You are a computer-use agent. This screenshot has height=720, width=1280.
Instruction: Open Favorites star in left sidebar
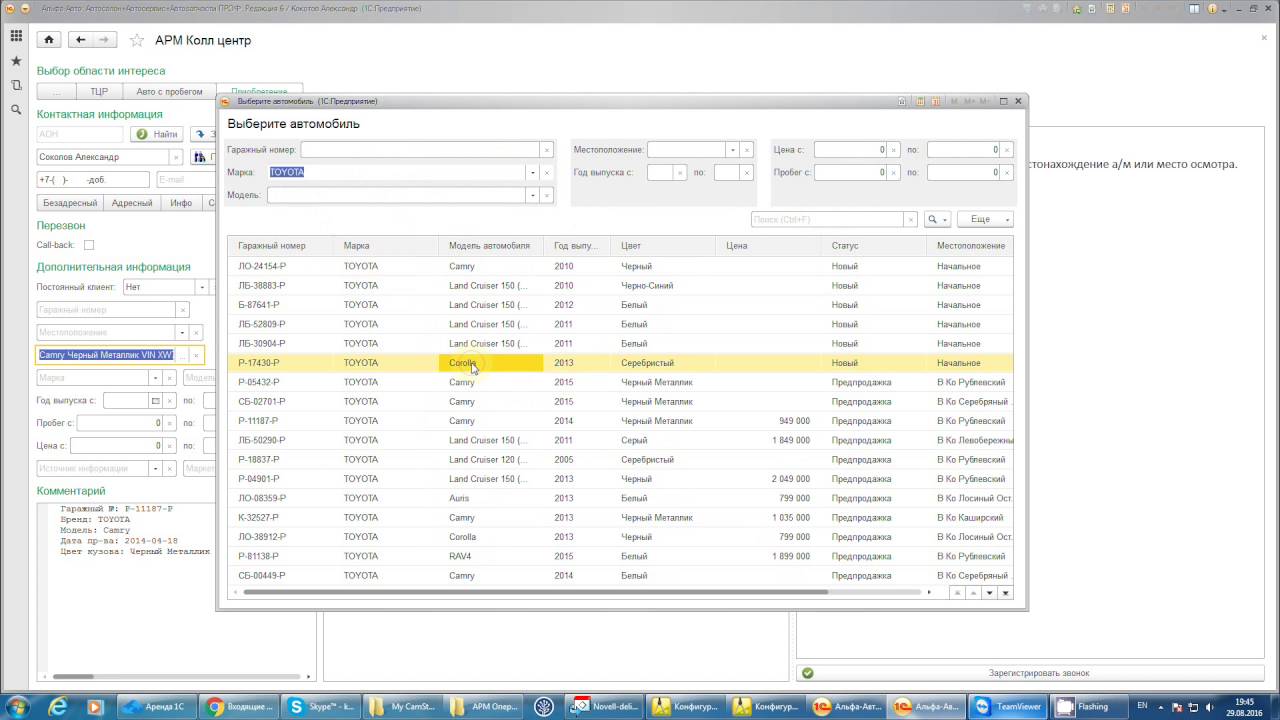pyautogui.click(x=16, y=61)
